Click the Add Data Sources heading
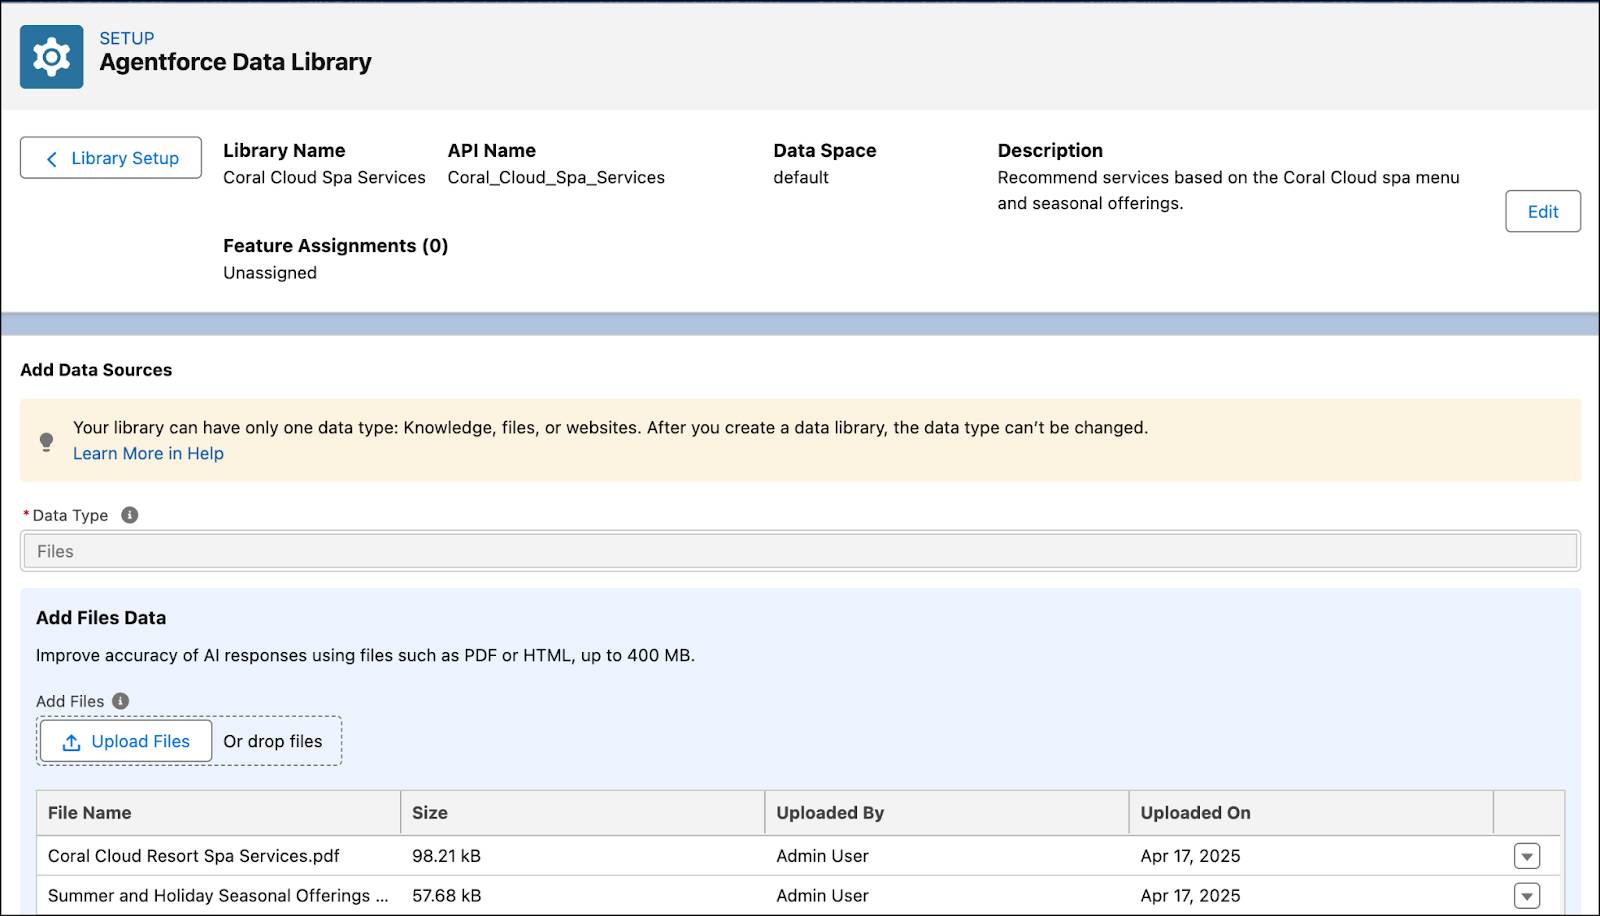1600x916 pixels. click(96, 370)
